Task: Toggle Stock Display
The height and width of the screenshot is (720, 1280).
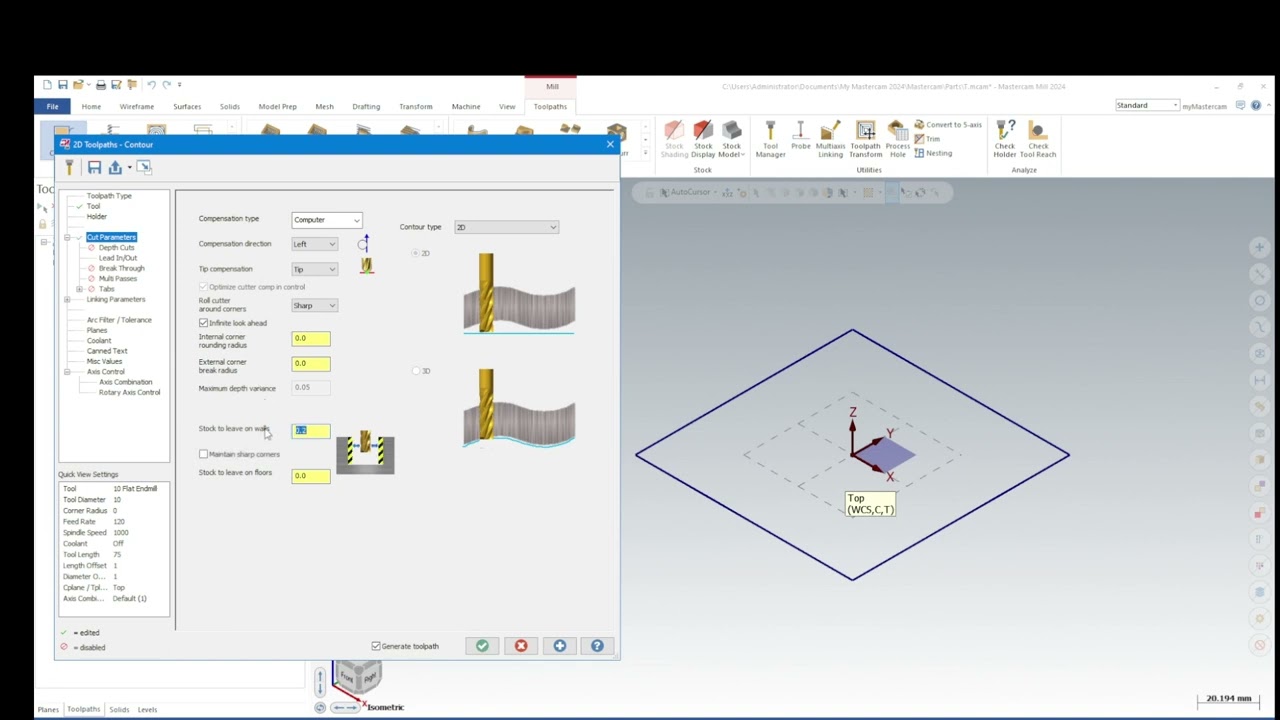Action: 703,139
